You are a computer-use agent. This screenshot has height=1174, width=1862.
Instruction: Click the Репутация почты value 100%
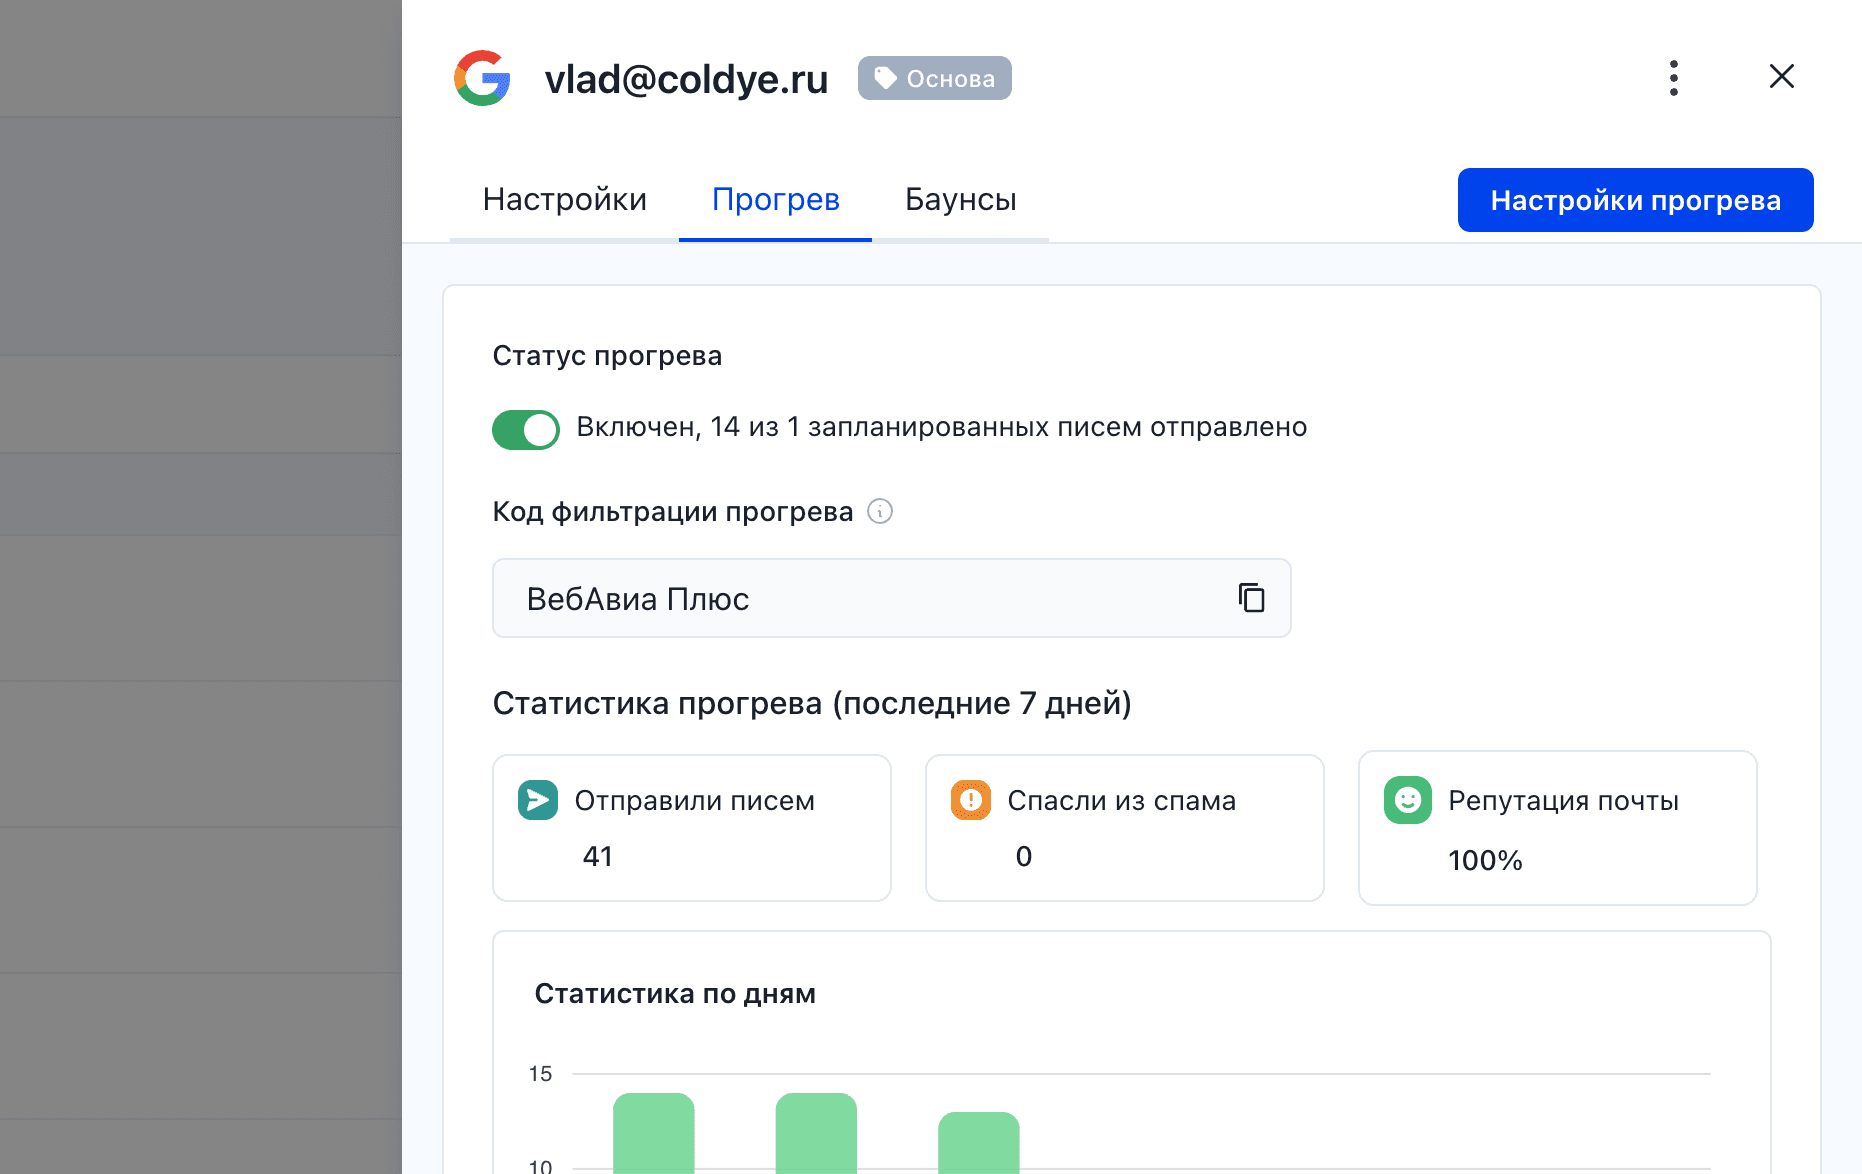pyautogui.click(x=1485, y=860)
